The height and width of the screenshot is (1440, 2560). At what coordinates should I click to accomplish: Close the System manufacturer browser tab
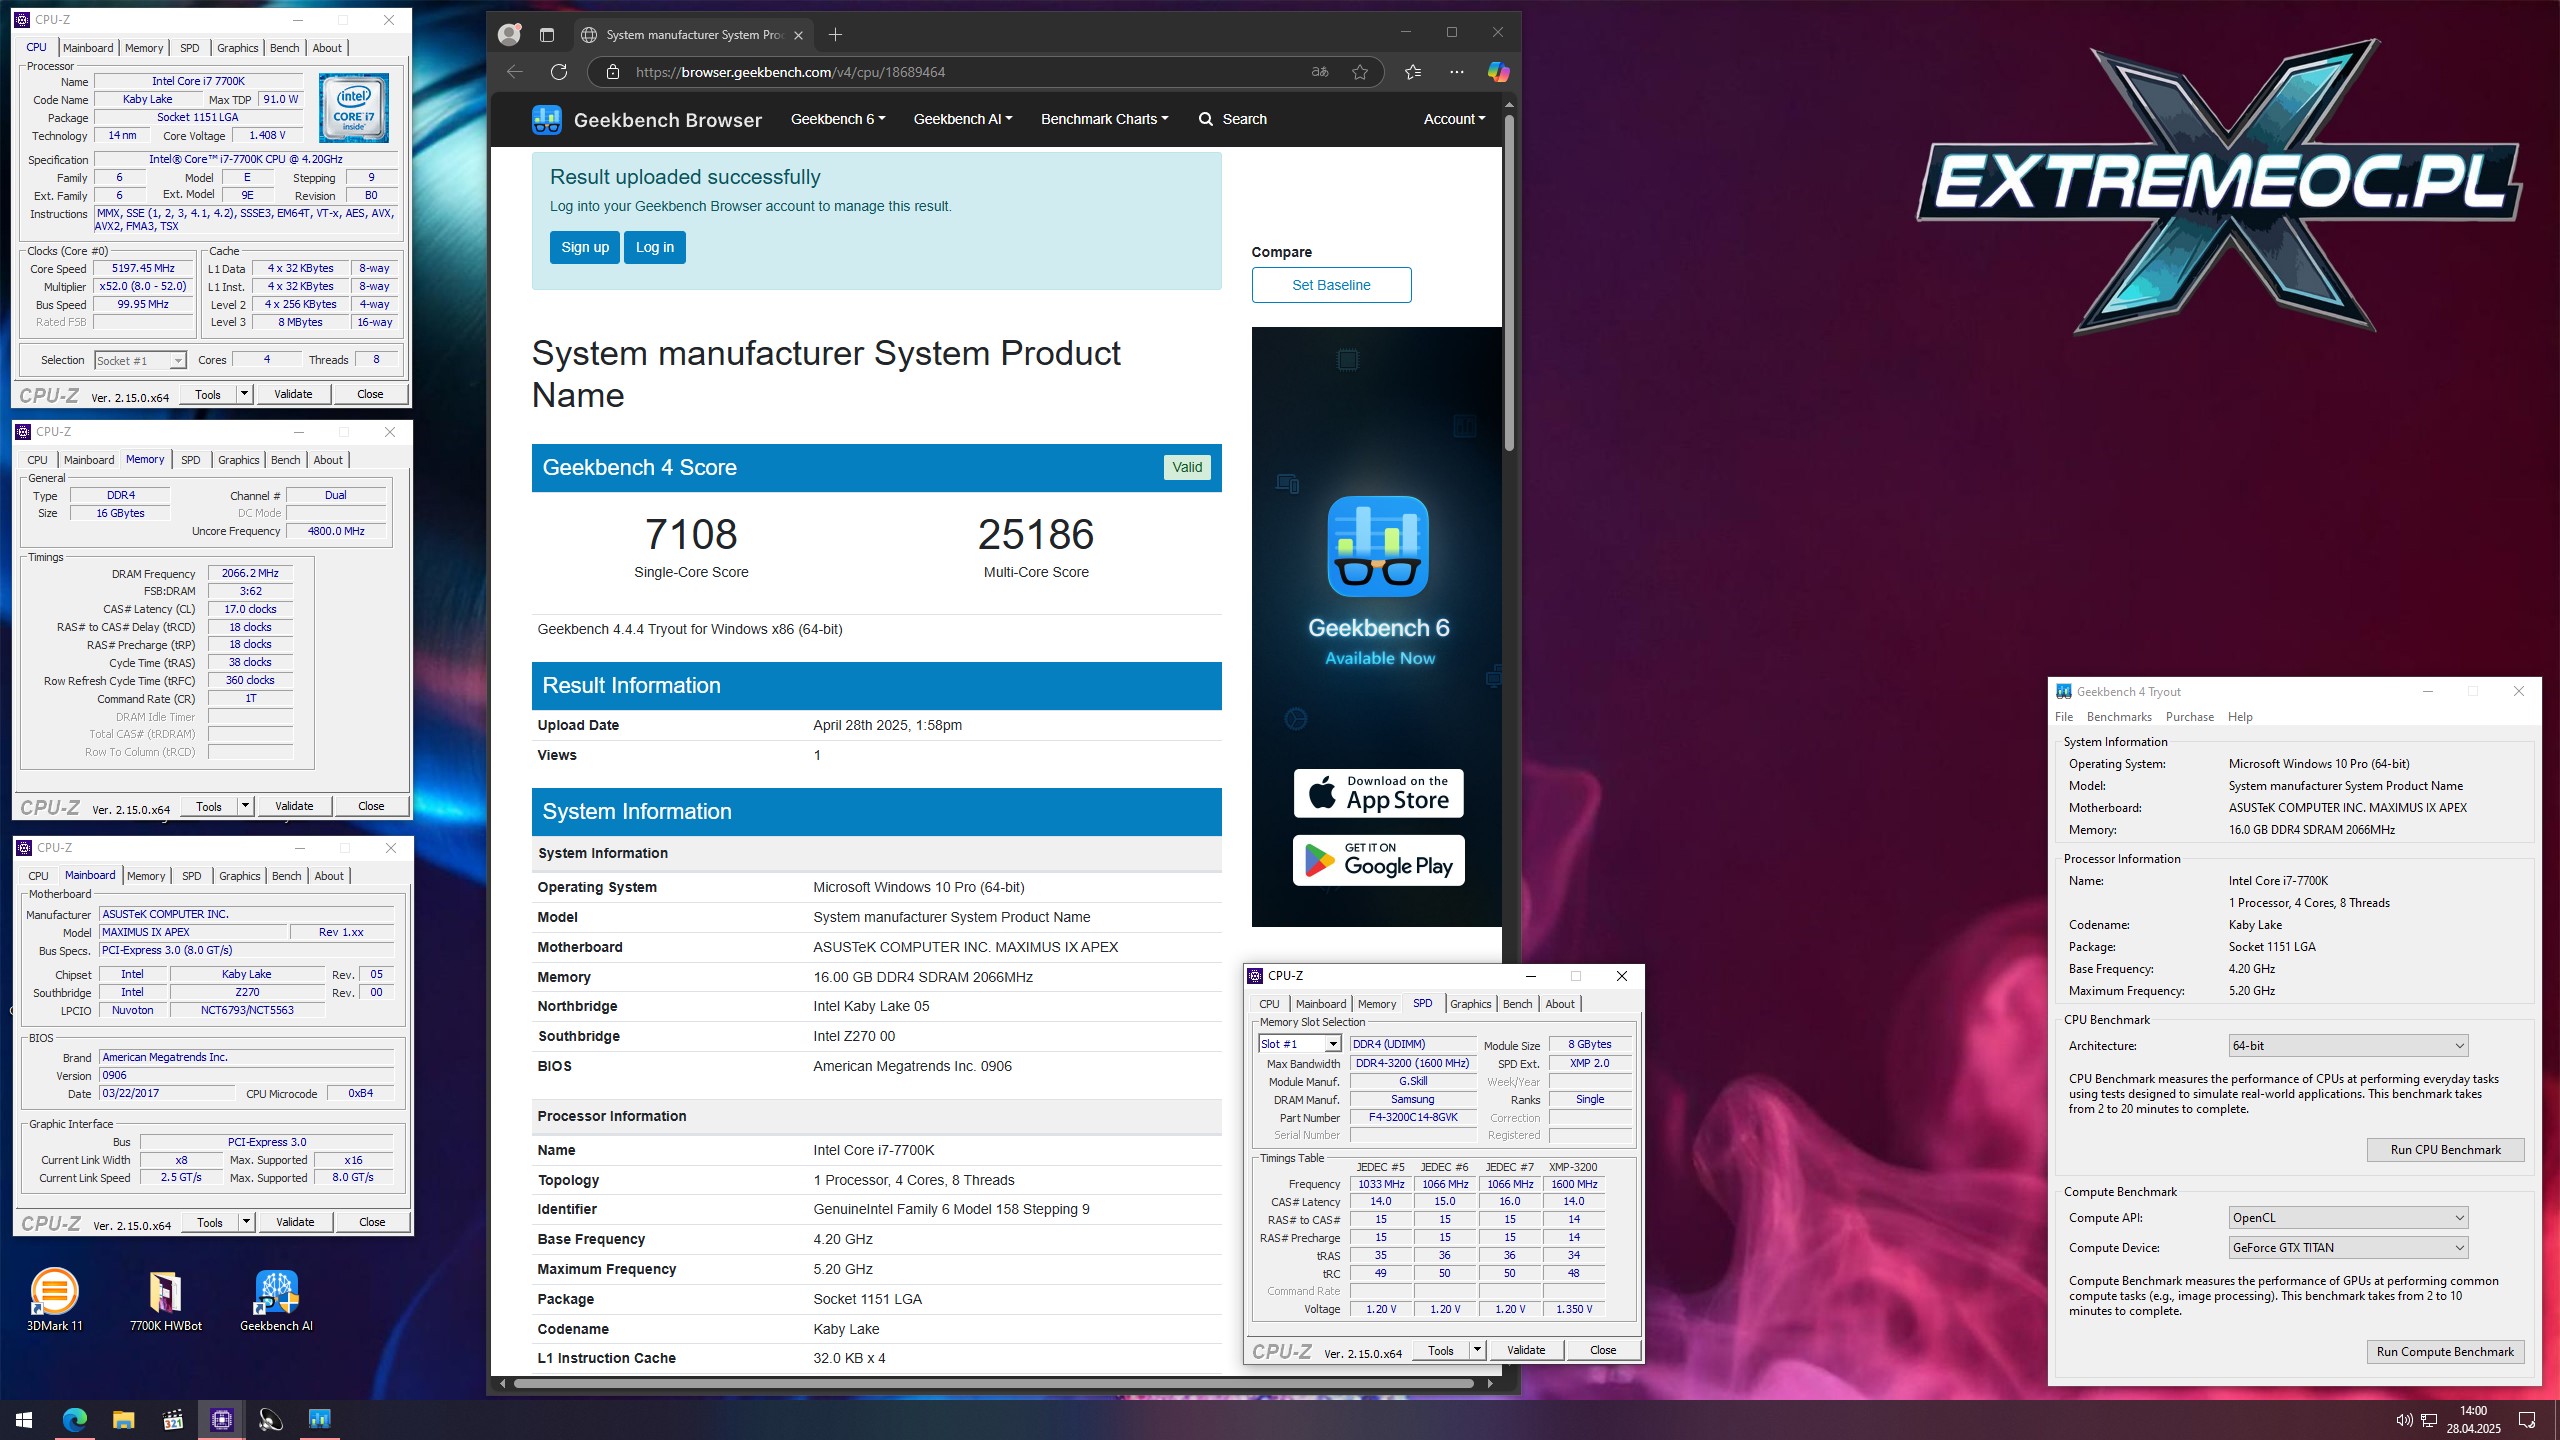798,35
